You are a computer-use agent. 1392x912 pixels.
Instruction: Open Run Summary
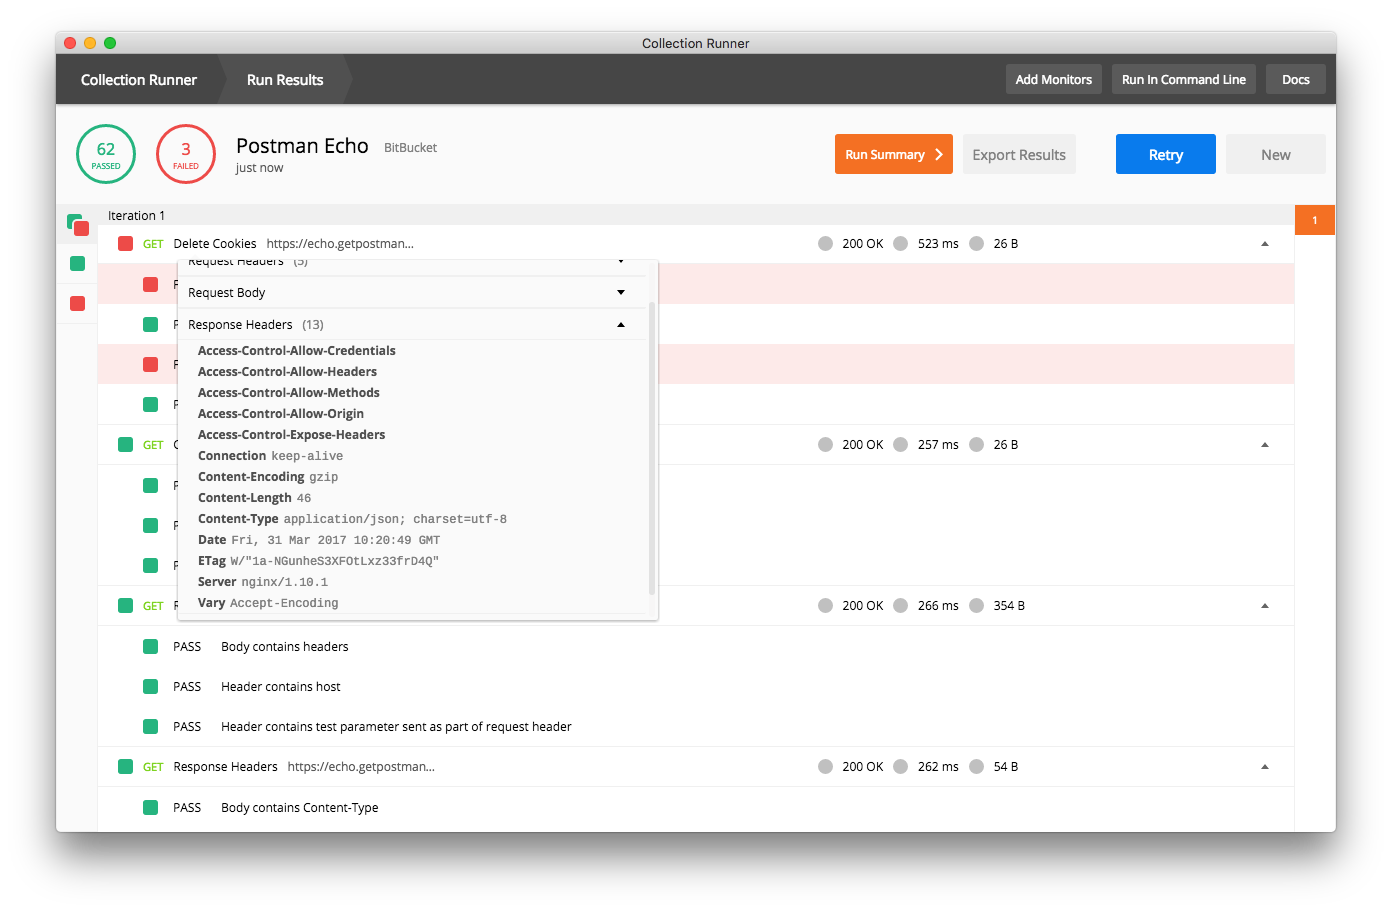click(894, 154)
